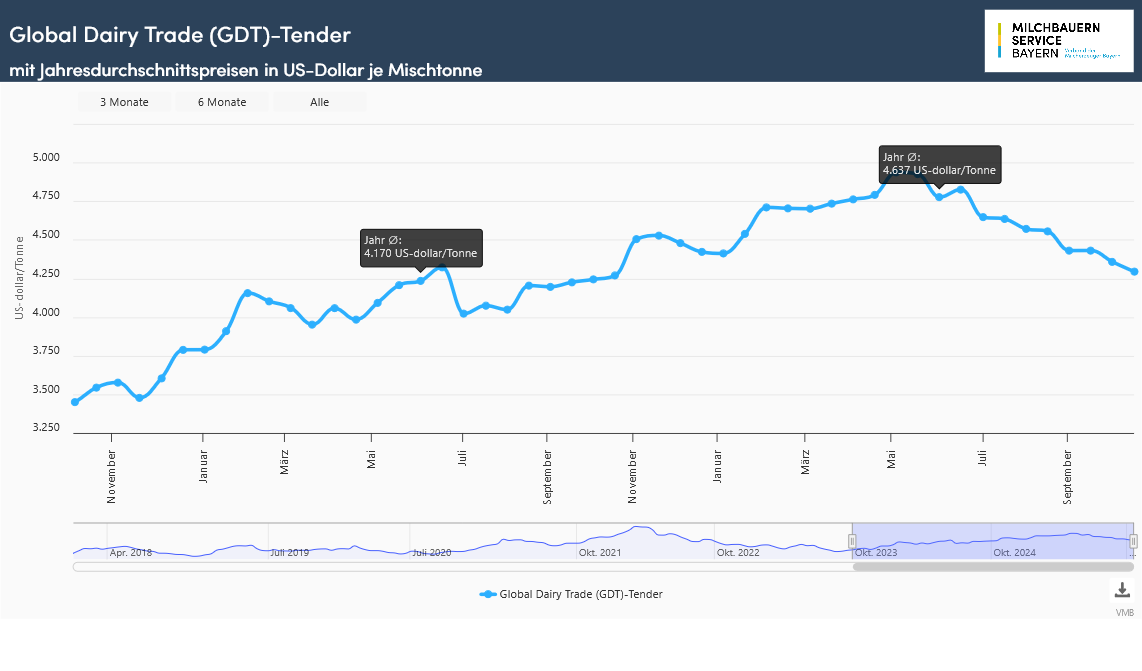This screenshot has height=671, width=1142.
Task: Click the horizontal scrollbar thumb below navigator
Action: coord(992,567)
